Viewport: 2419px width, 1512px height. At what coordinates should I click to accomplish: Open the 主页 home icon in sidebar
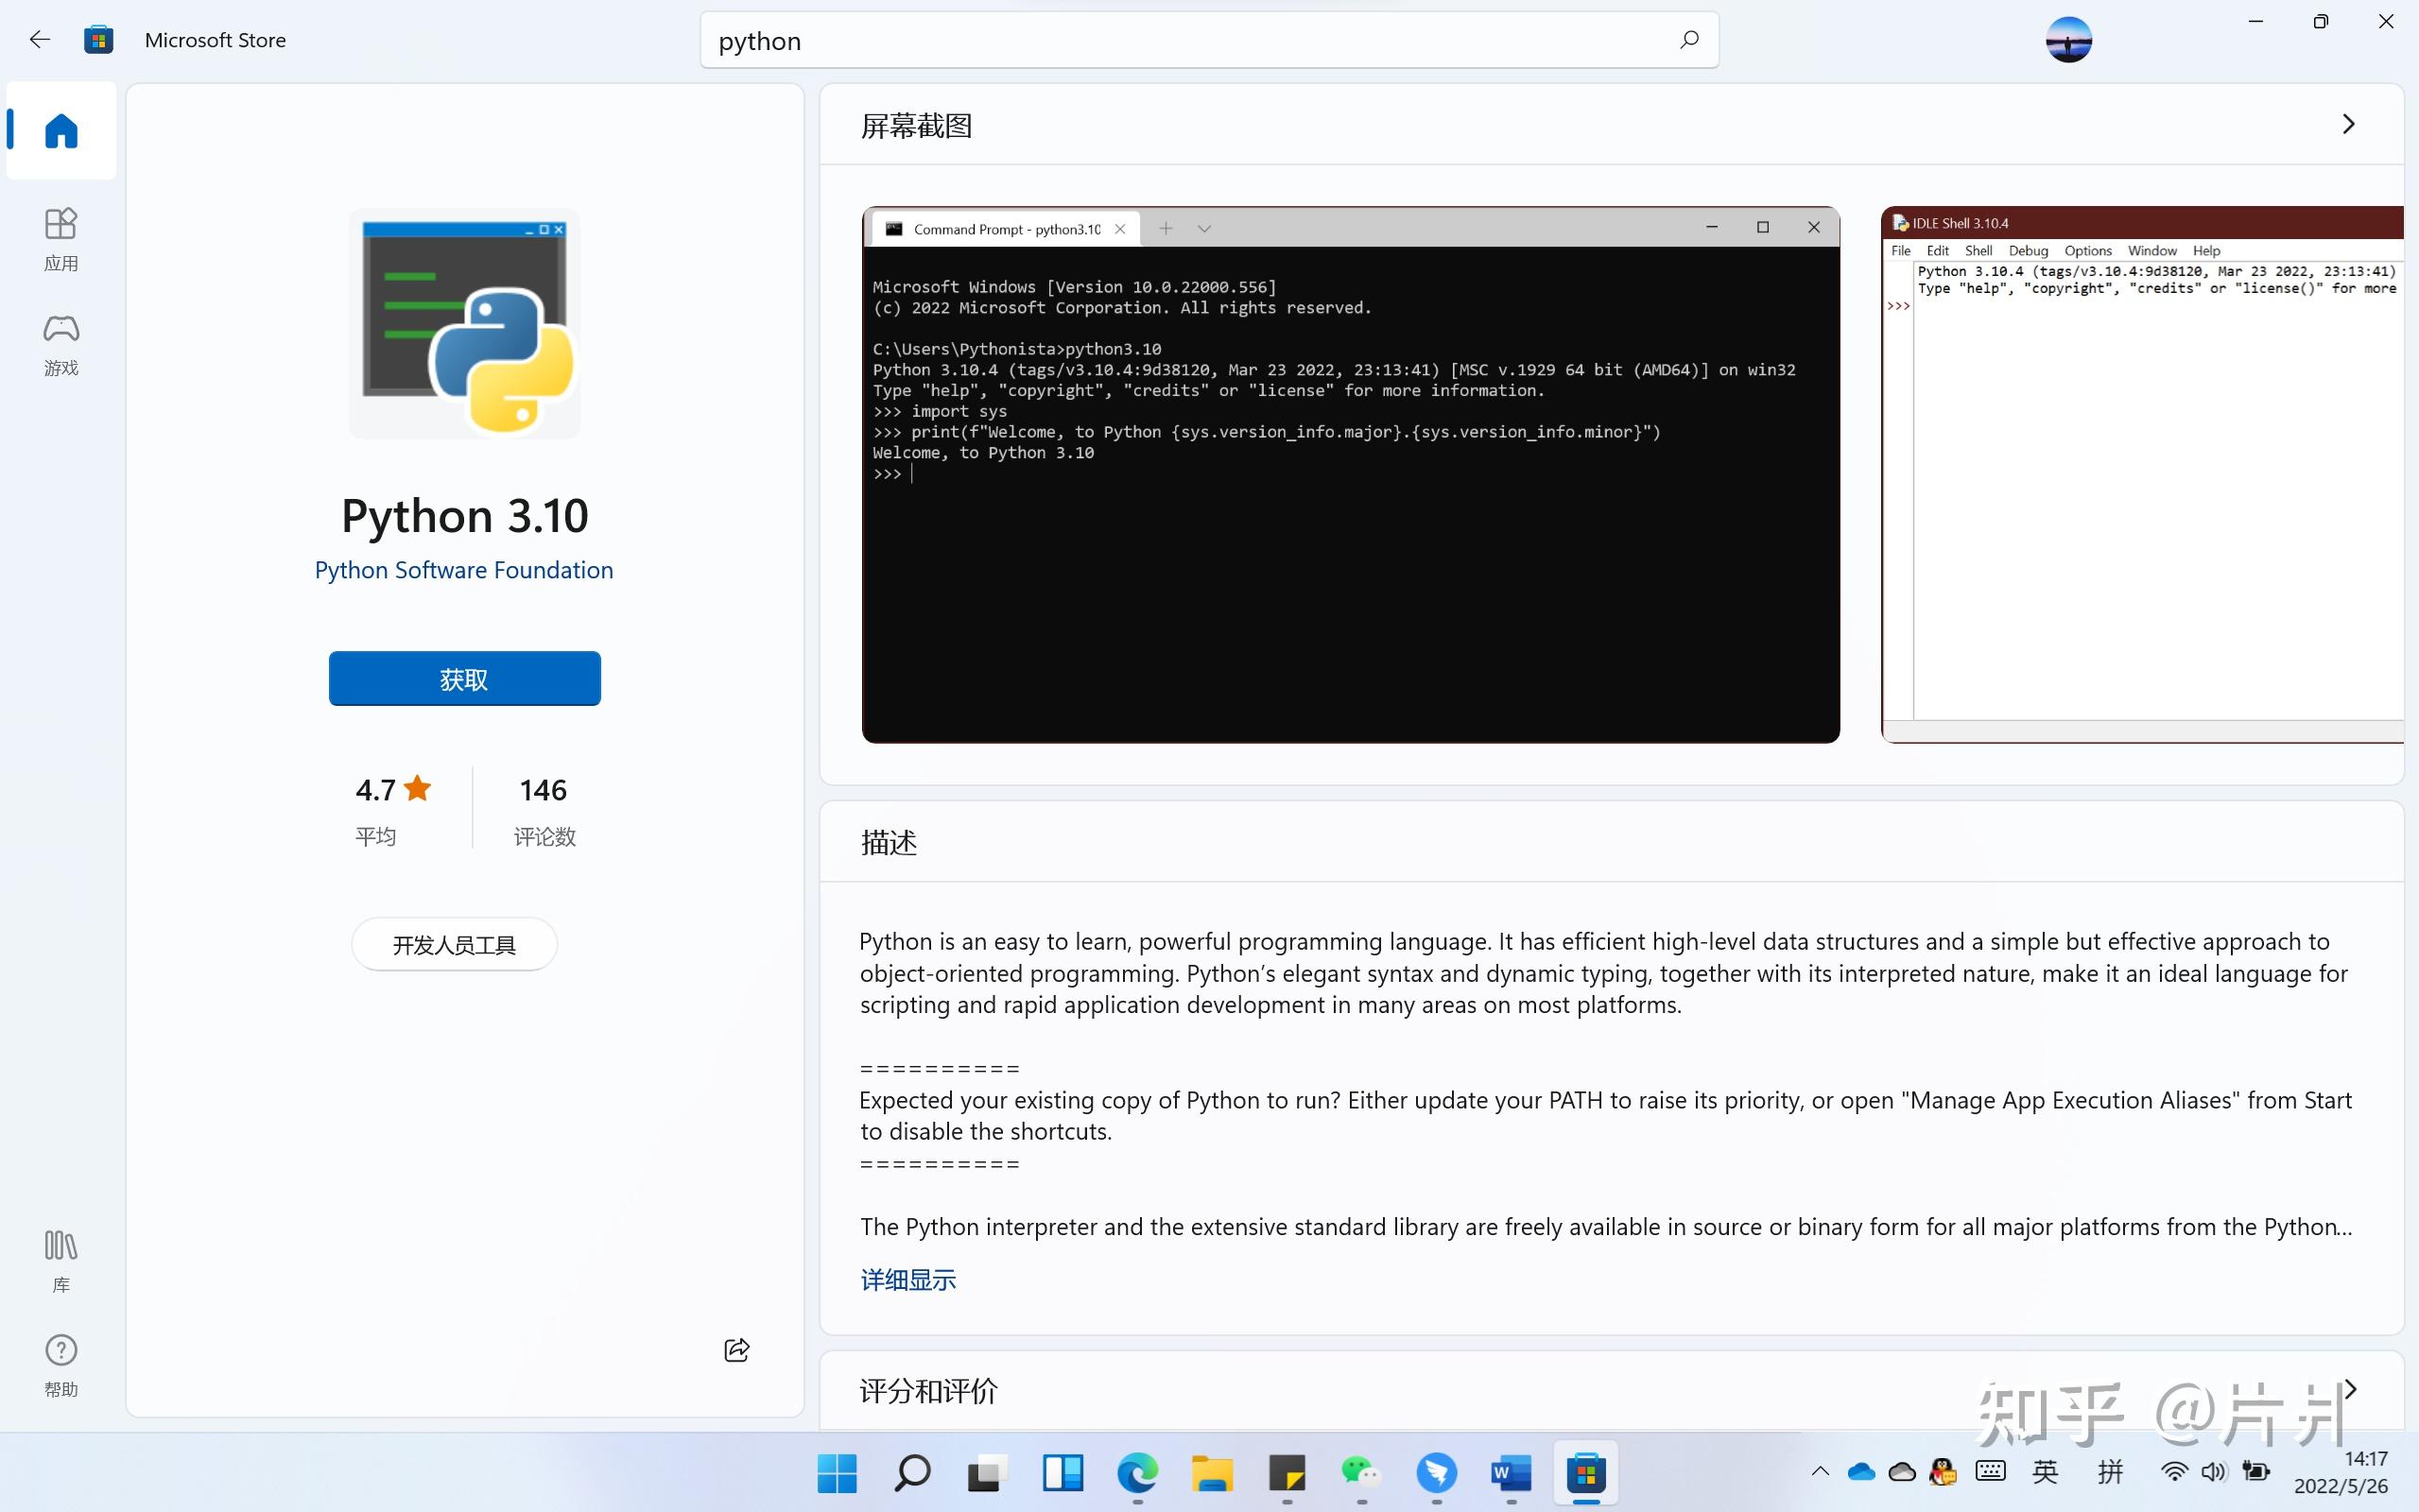60,130
